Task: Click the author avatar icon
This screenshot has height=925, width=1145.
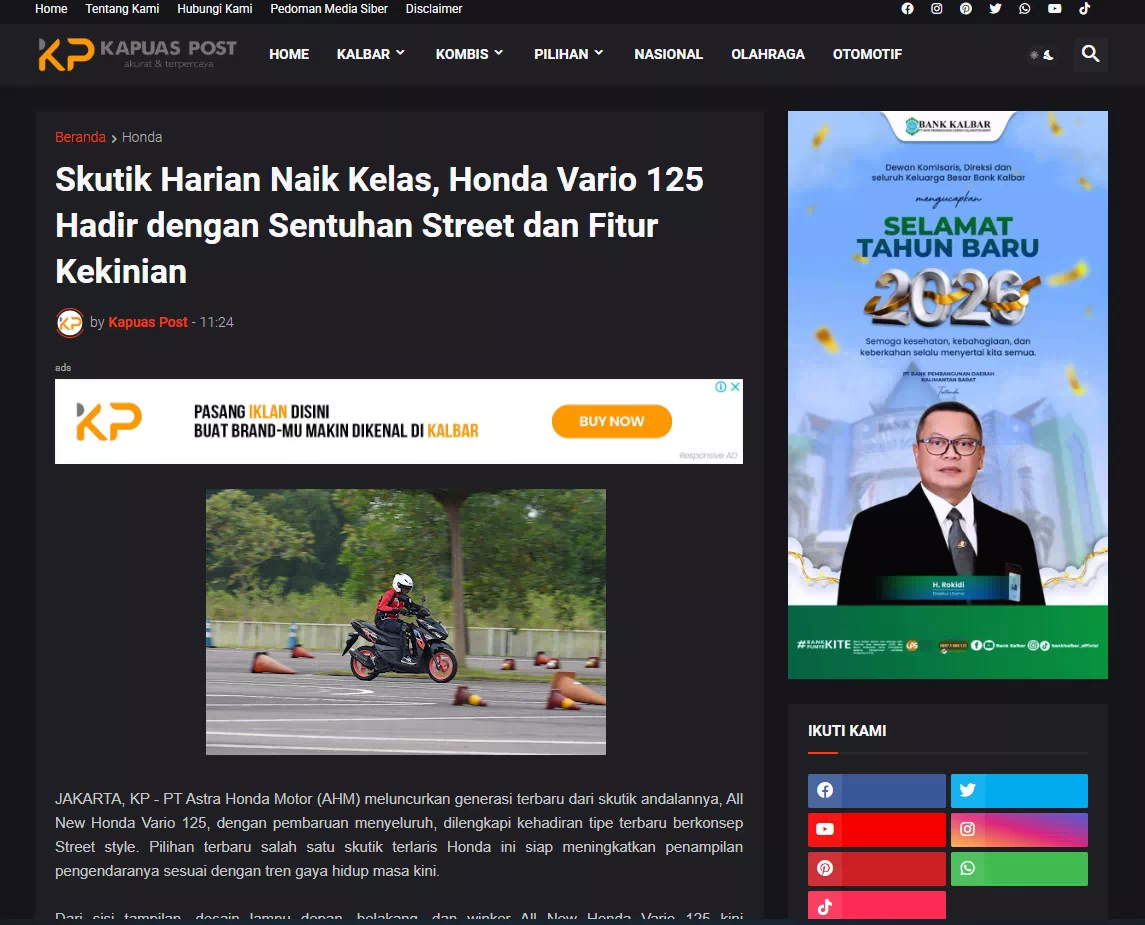Action: tap(69, 322)
